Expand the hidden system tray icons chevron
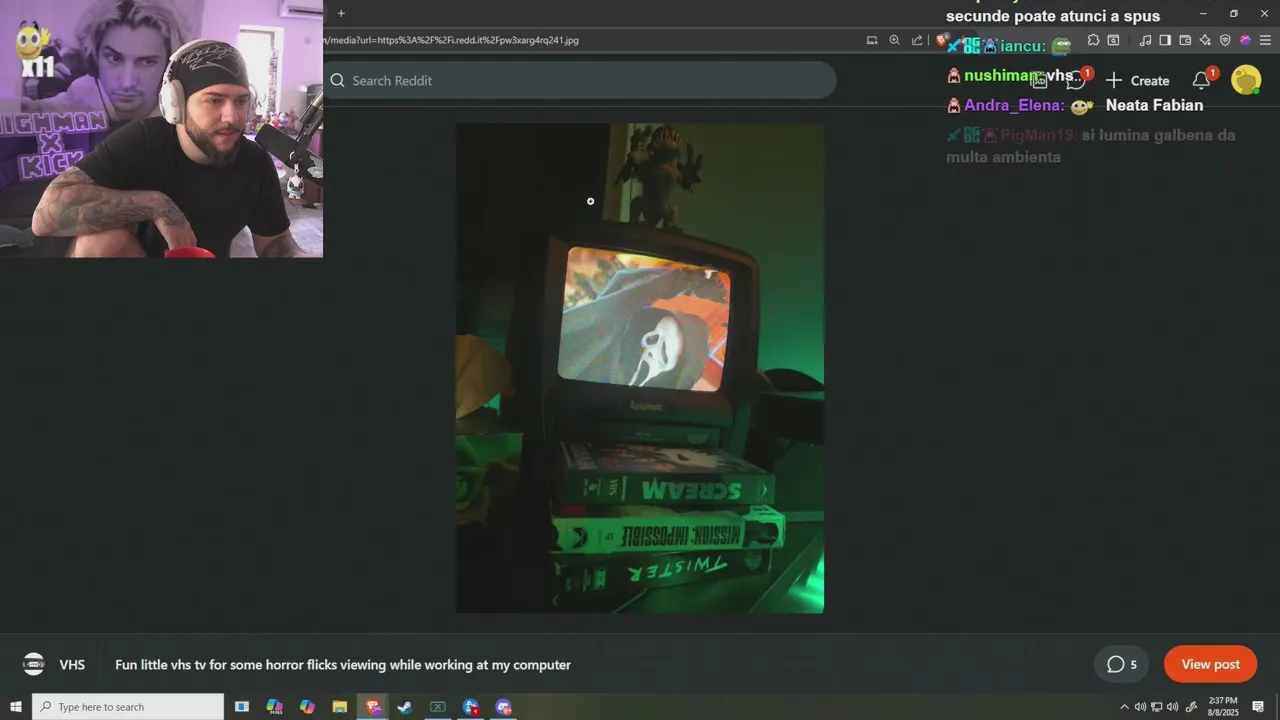Screen dimensions: 1280x720 click(1124, 707)
